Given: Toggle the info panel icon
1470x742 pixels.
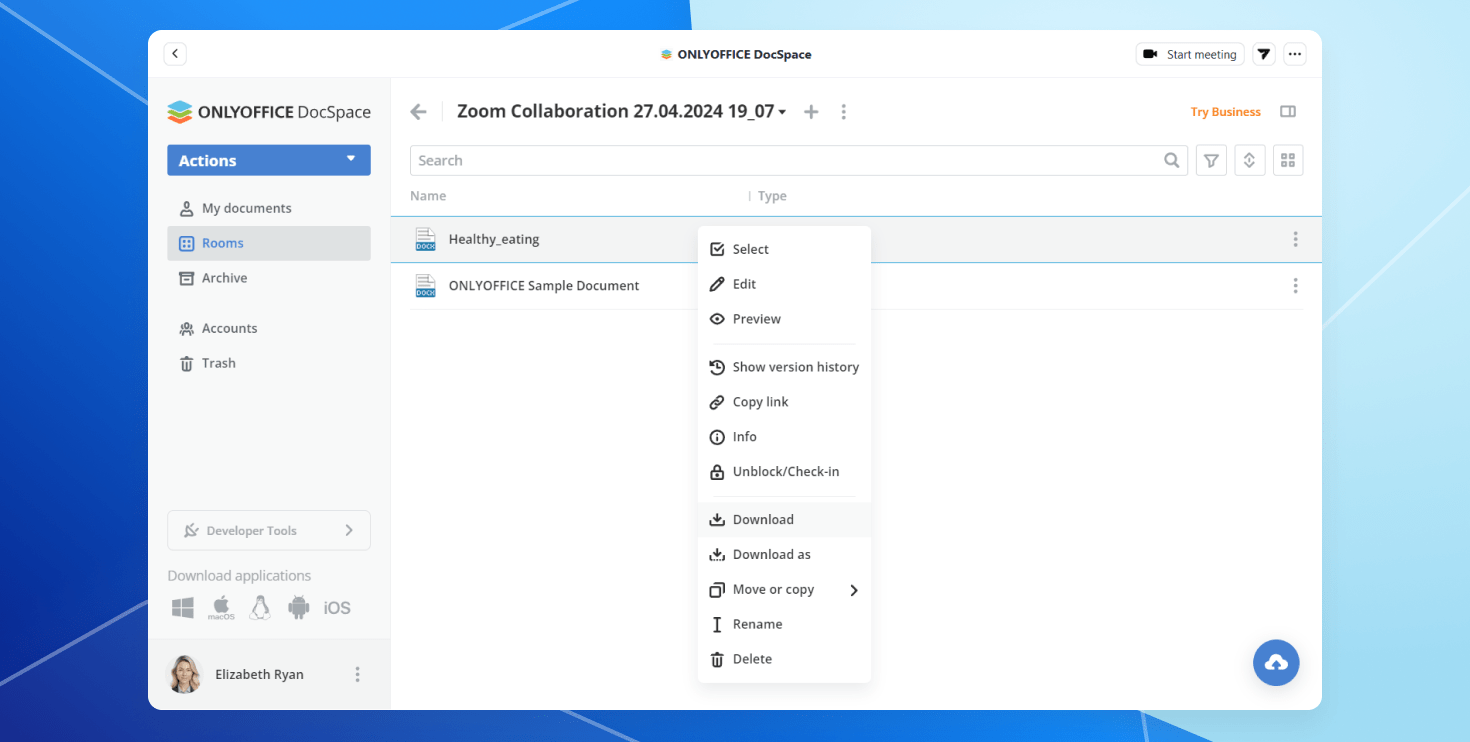Looking at the screenshot, I should click(1288, 112).
